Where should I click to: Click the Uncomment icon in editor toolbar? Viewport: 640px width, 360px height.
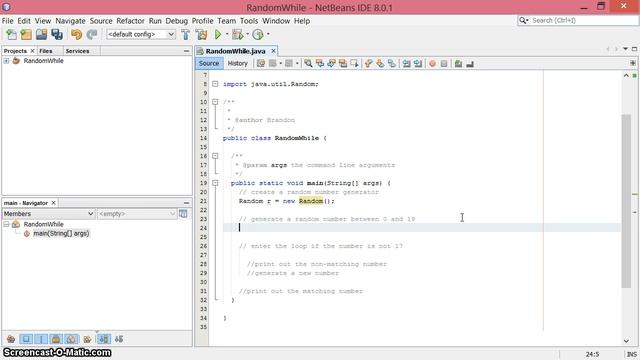point(470,64)
